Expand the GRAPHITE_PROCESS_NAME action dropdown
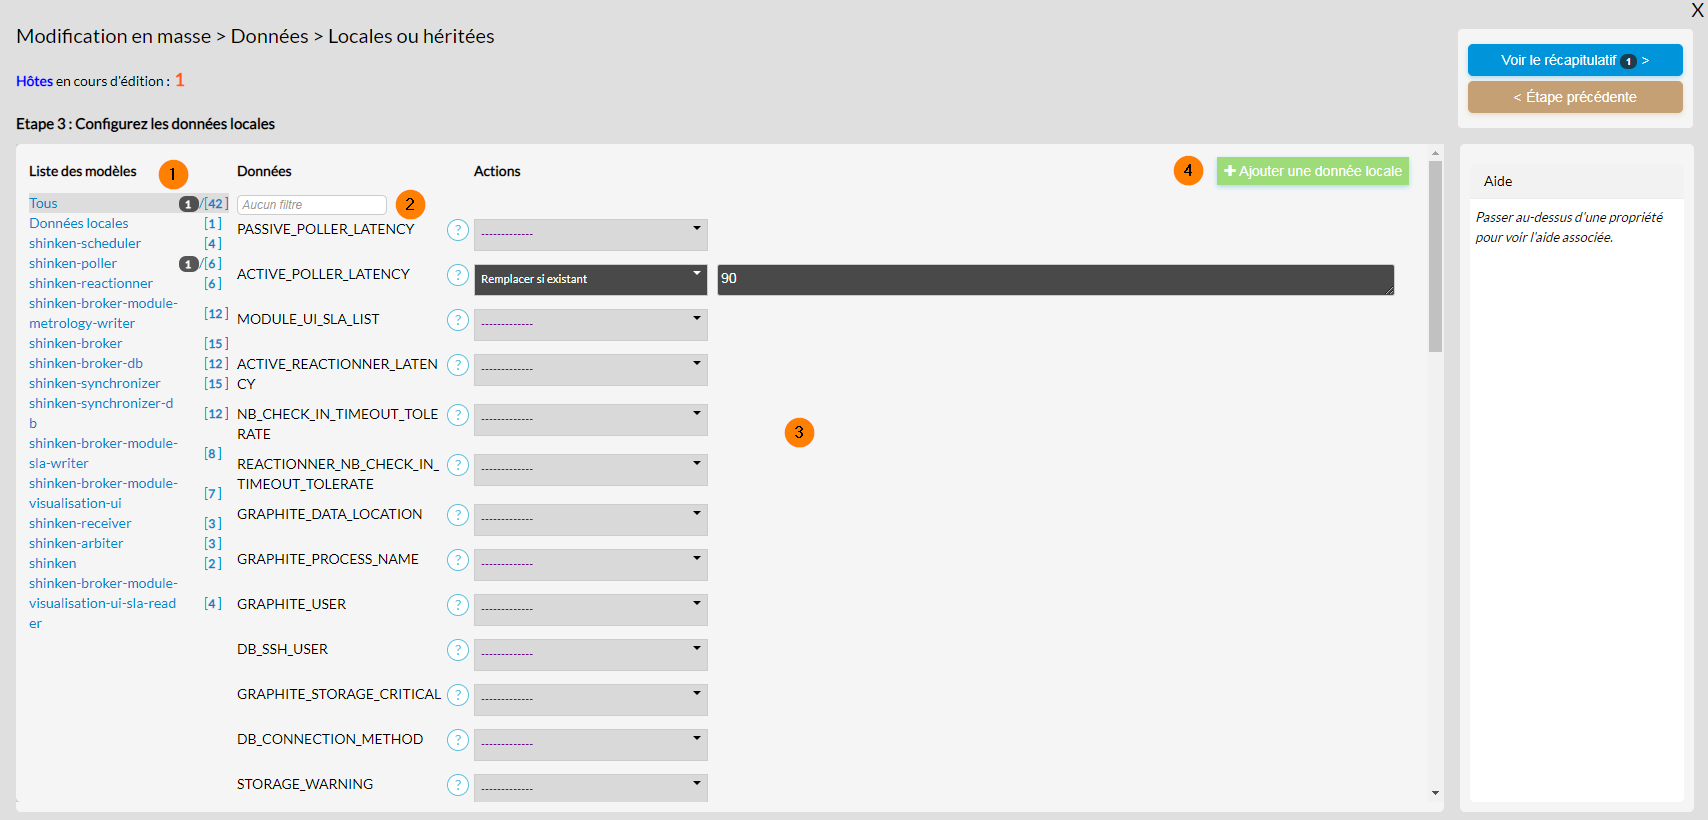Image resolution: width=1708 pixels, height=820 pixels. 590,564
